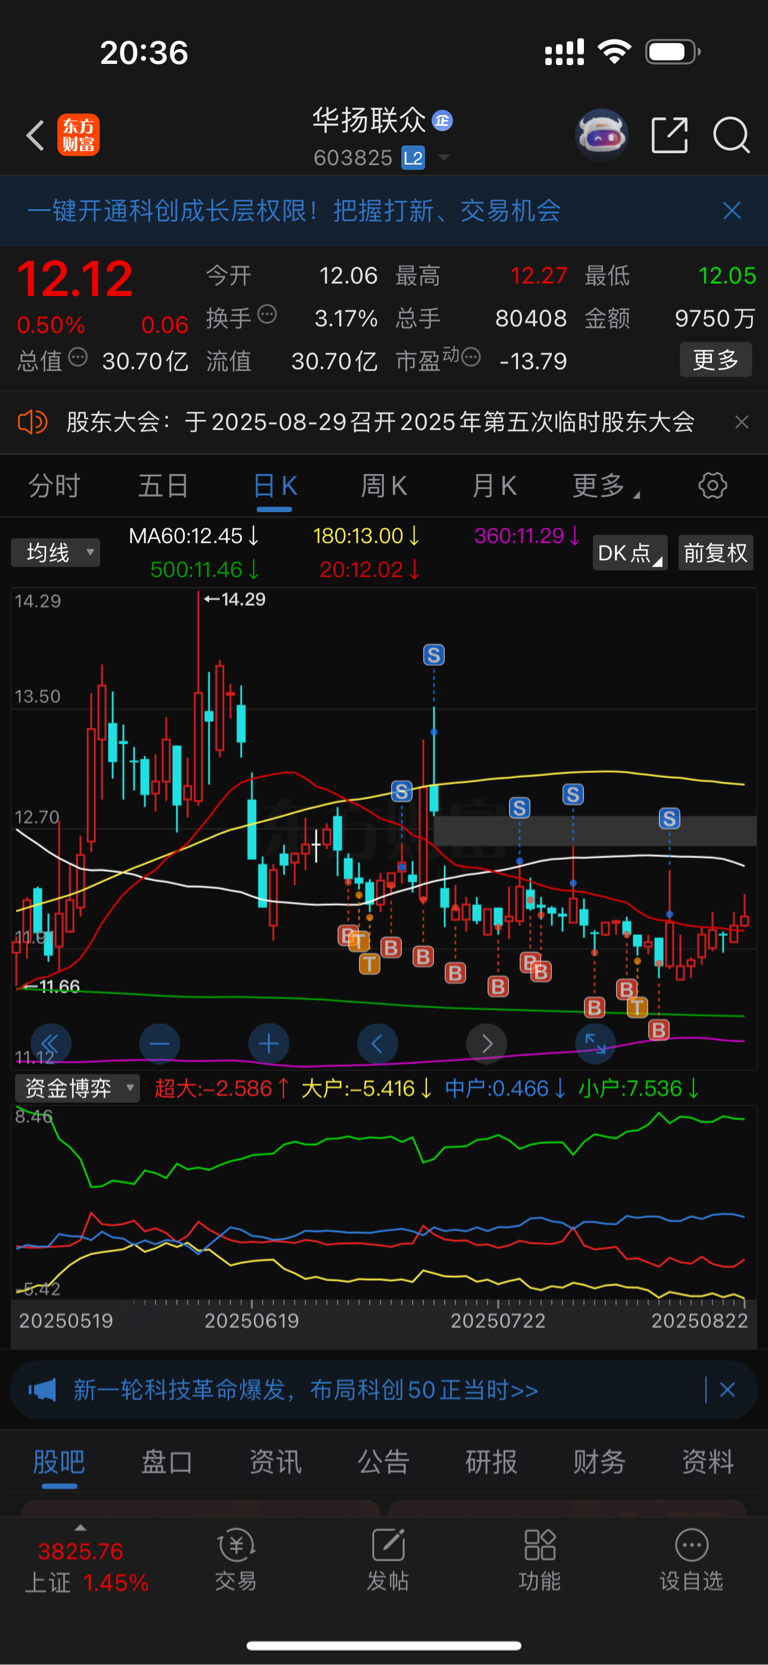Open the 交易 trading button
This screenshot has width=768, height=1665.
[236, 1561]
